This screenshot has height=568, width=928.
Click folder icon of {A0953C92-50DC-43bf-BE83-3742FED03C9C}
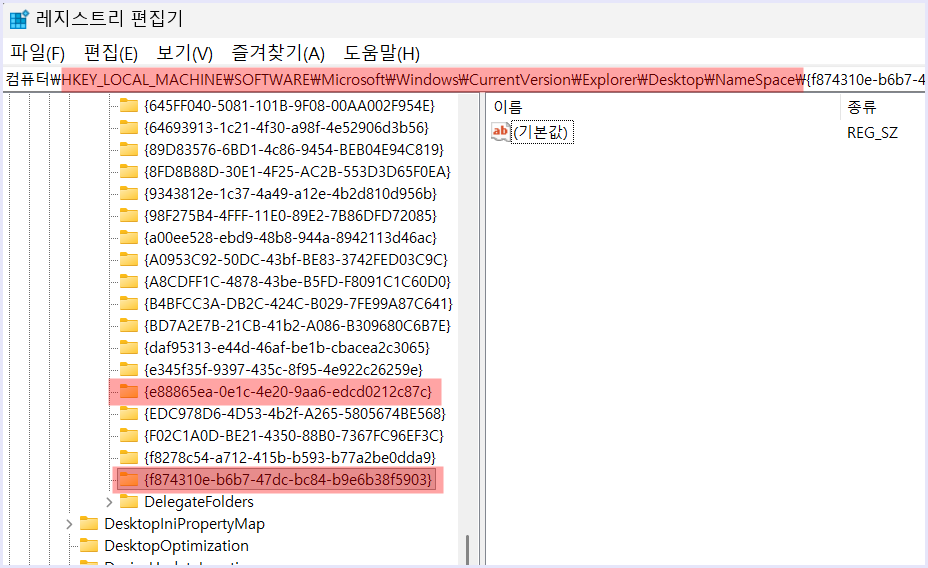click(x=128, y=259)
